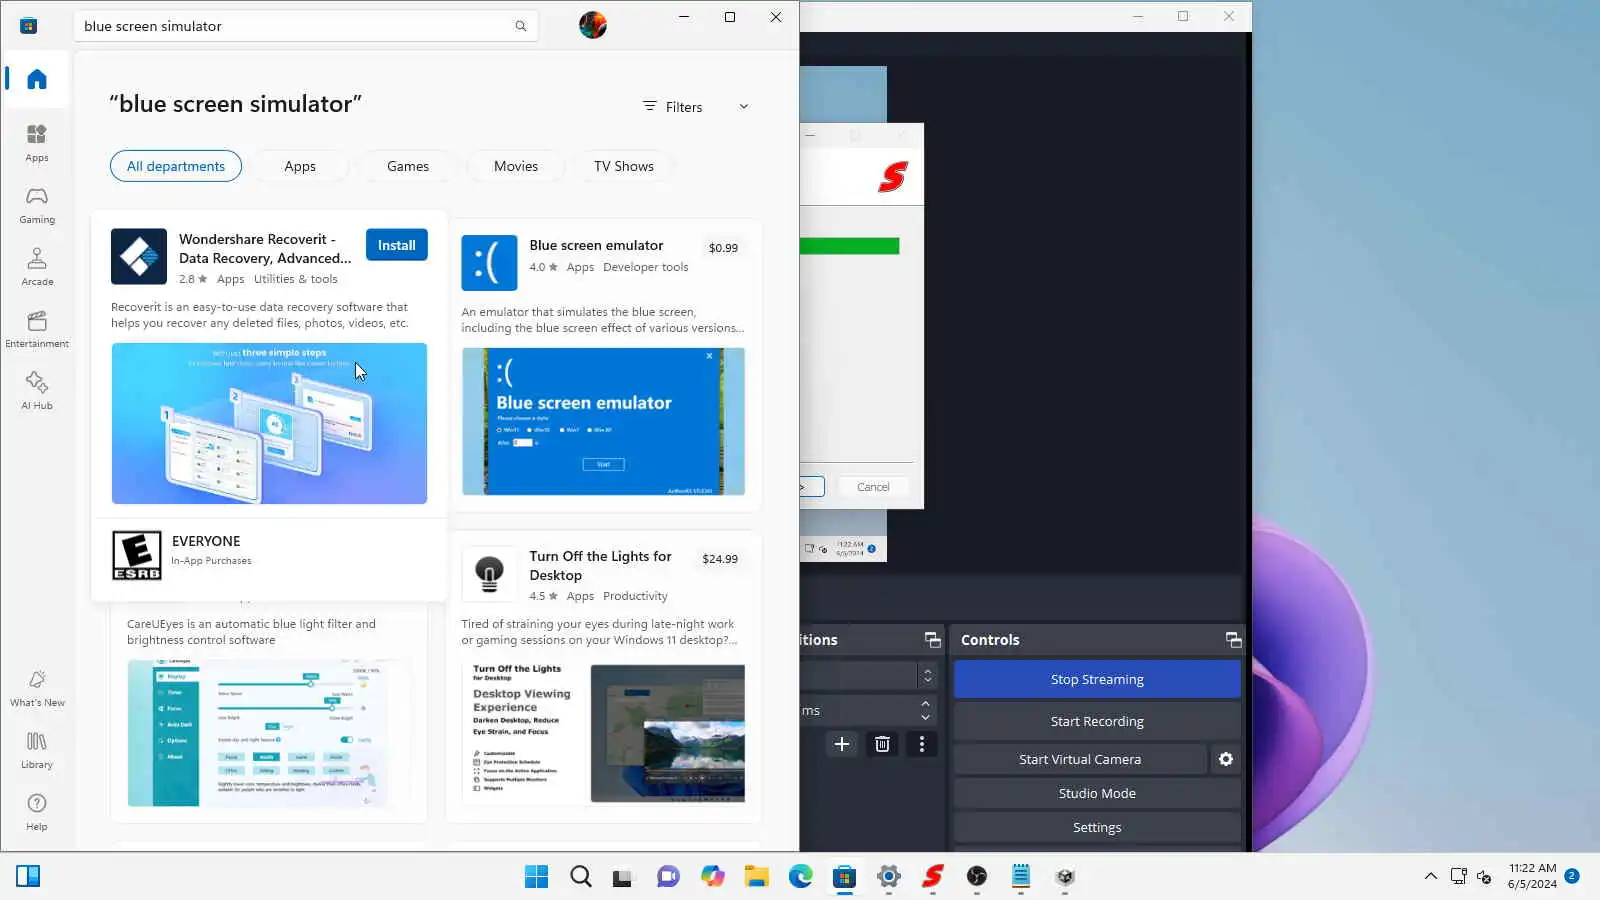This screenshot has height=900, width=1600.
Task: Click the Turn Off the Lights lamp icon
Action: coord(489,574)
